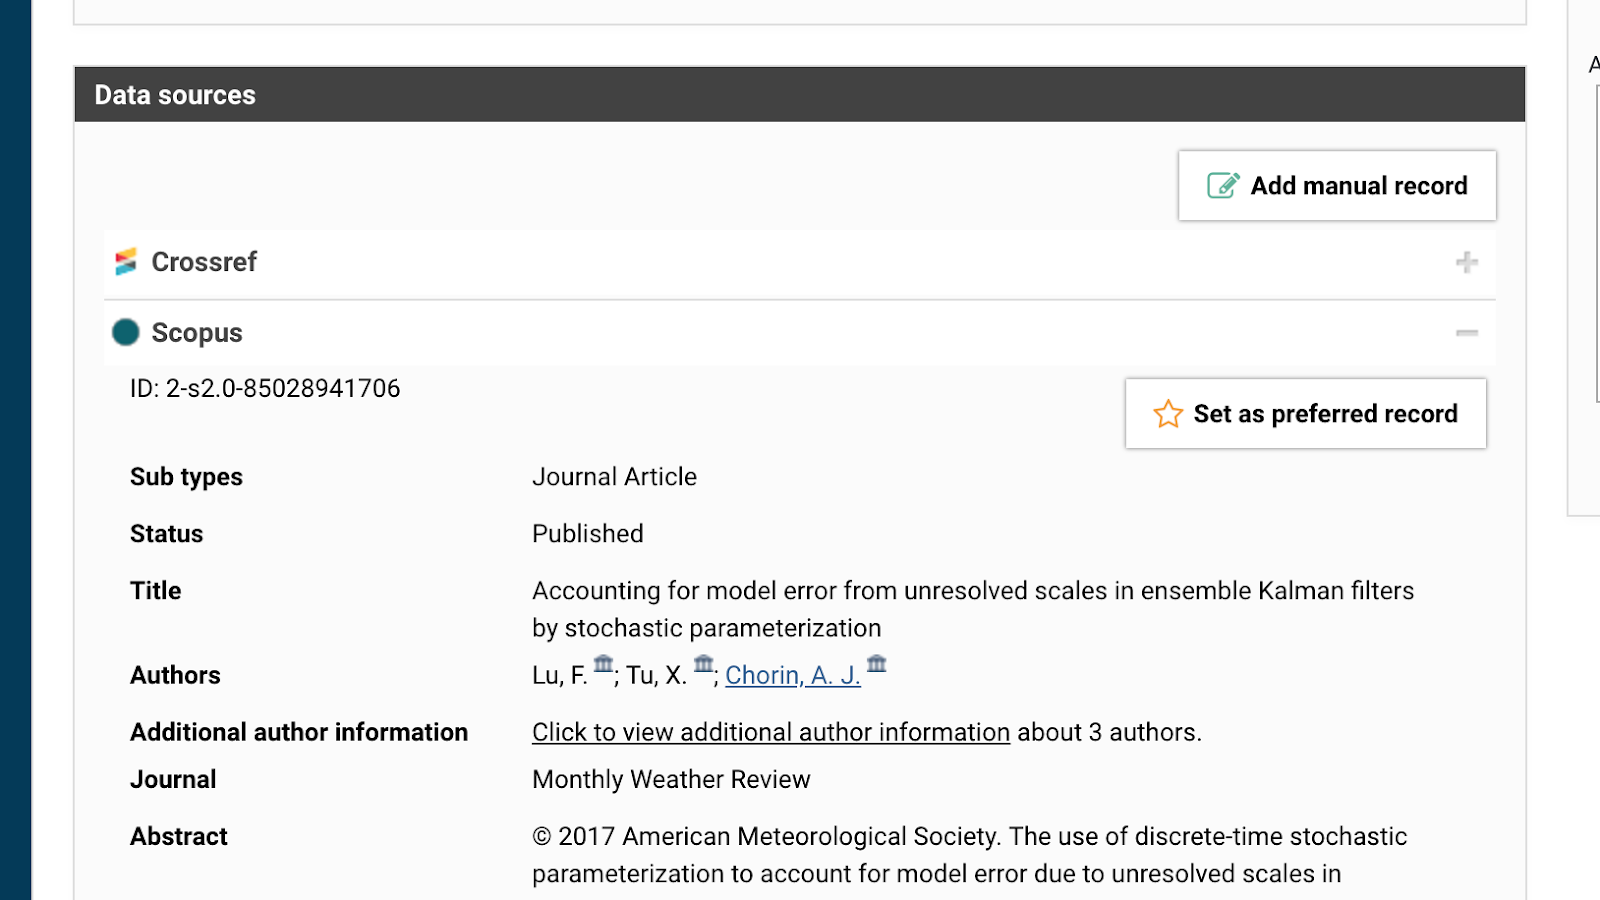1600x900 pixels.
Task: Expand the Crossref section with plus sign
Action: pos(1466,262)
